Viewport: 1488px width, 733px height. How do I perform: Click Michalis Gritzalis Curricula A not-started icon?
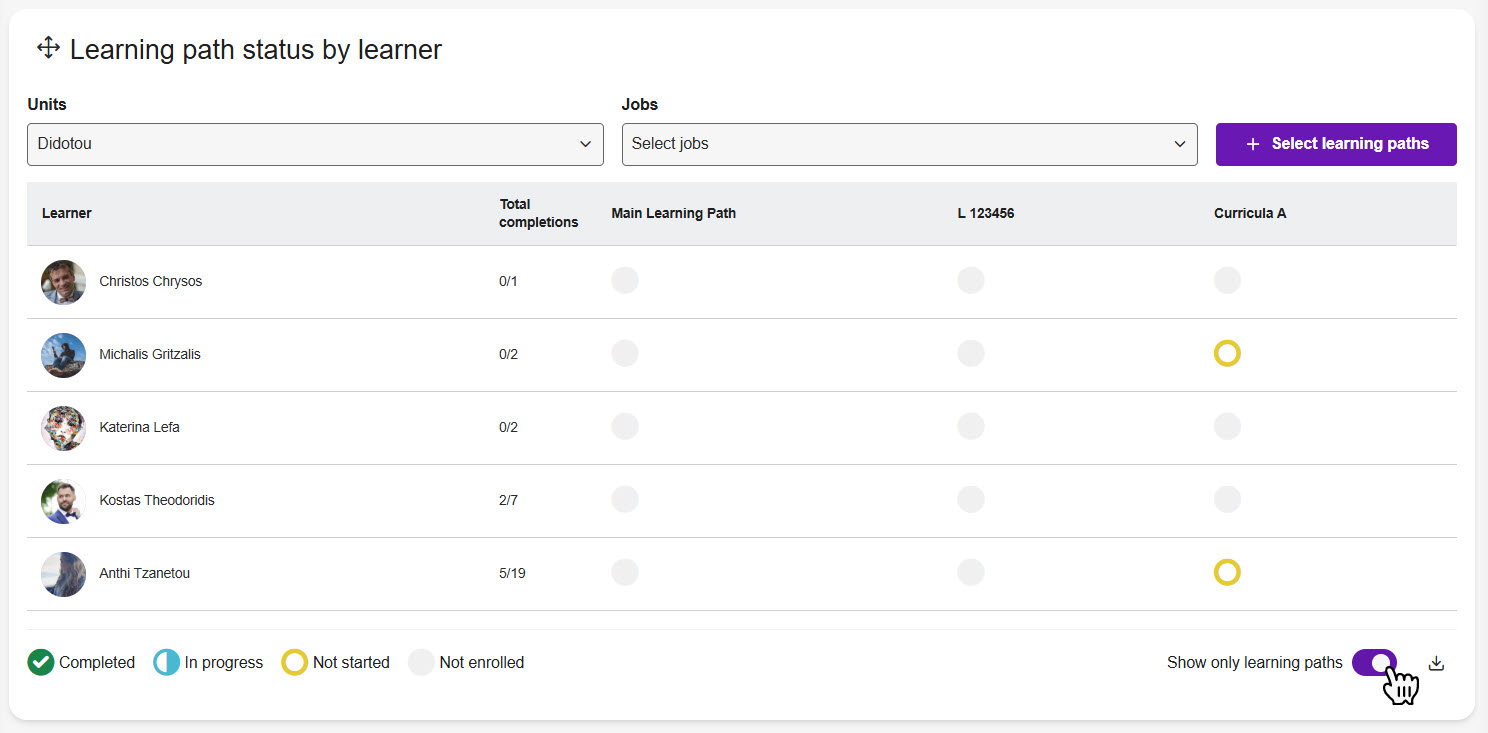tap(1227, 353)
